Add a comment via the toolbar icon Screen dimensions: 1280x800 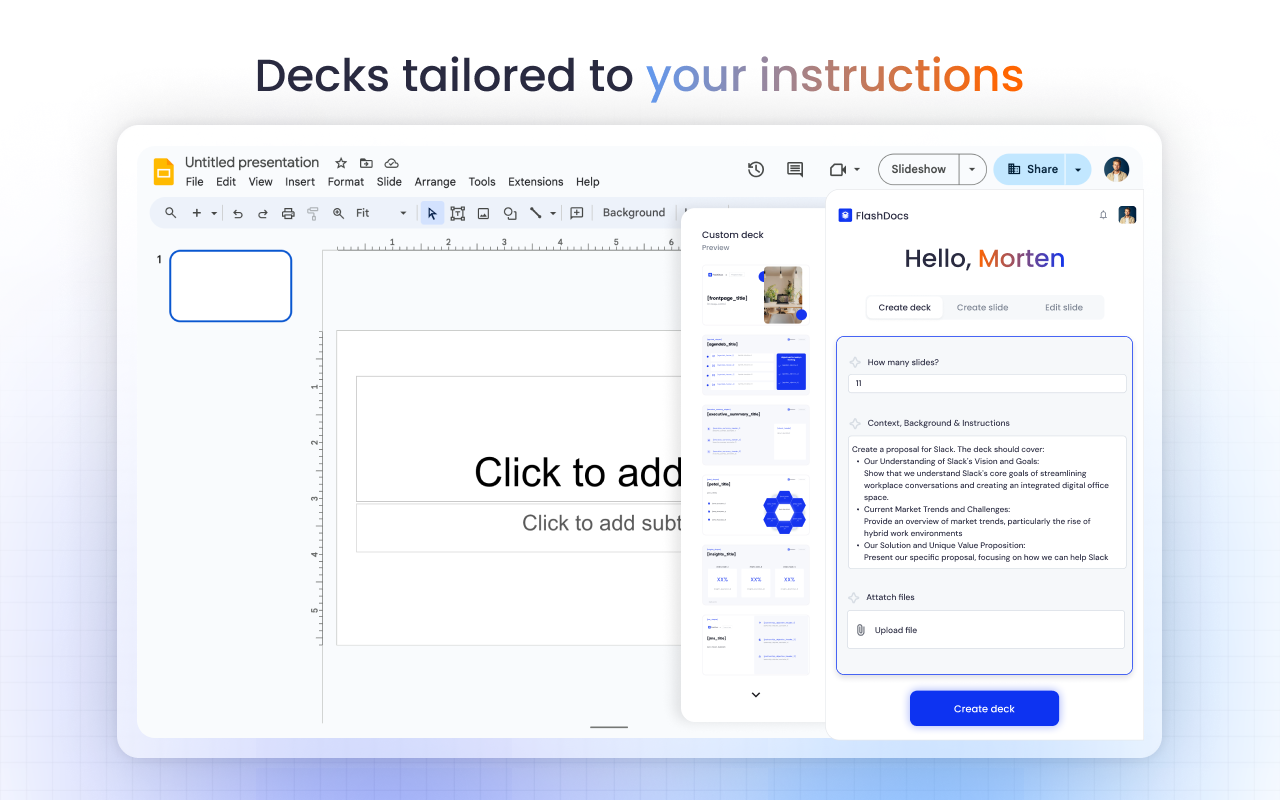577,212
